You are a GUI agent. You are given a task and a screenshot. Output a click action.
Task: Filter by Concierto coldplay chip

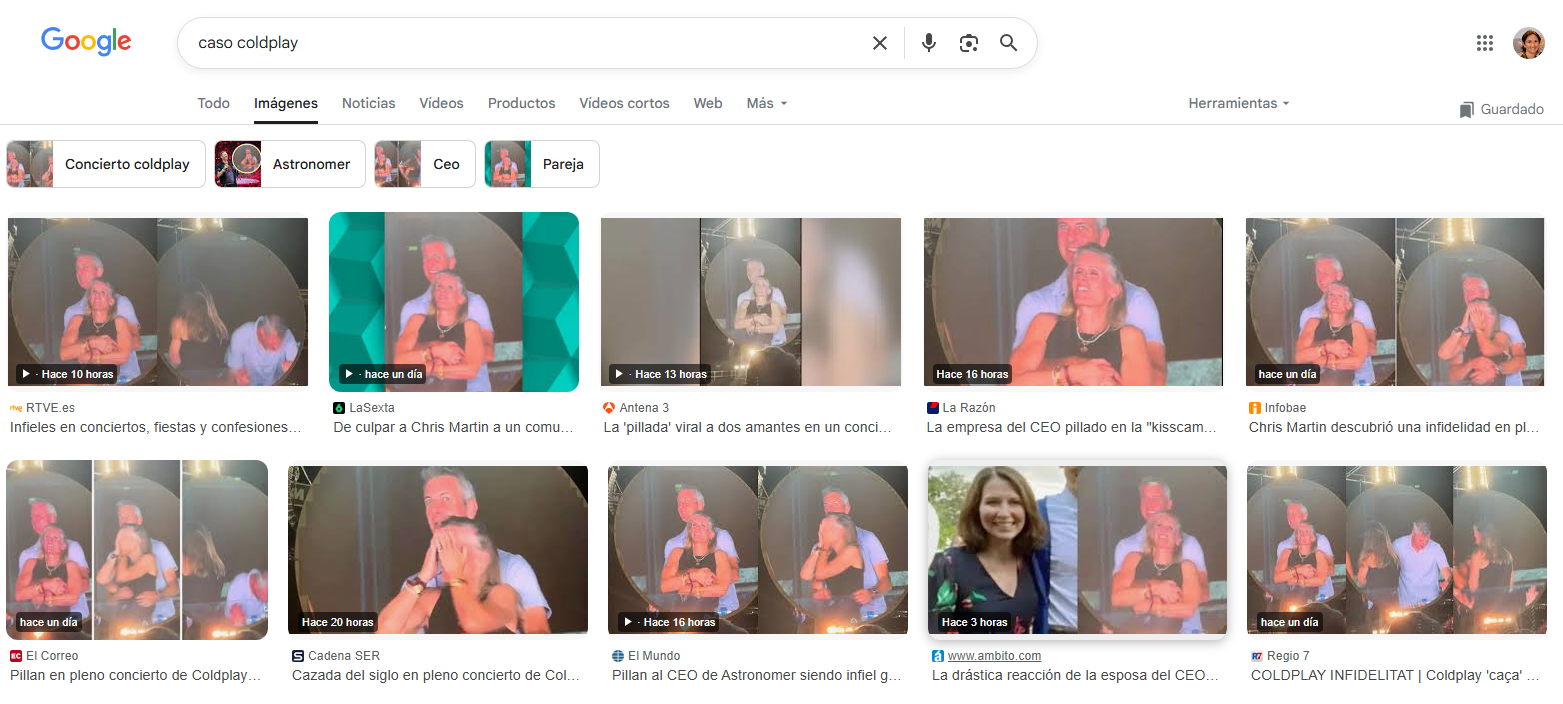pyautogui.click(x=106, y=164)
